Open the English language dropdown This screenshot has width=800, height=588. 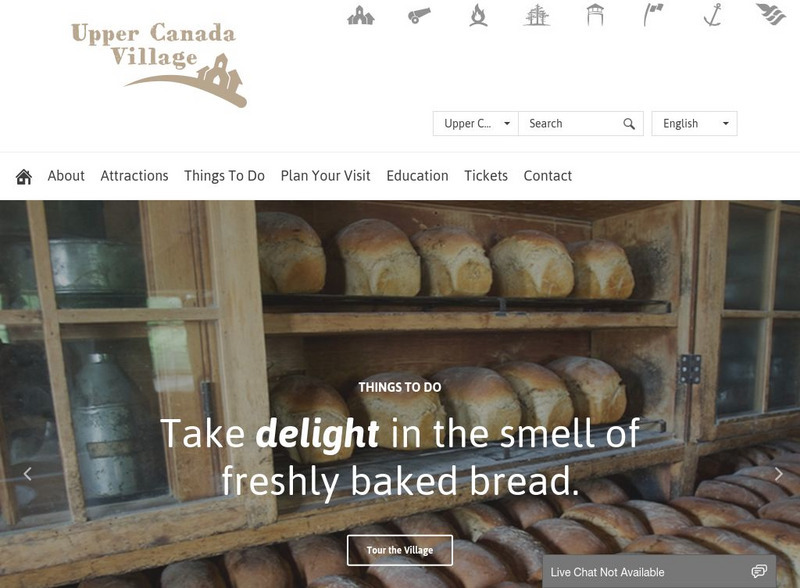pyautogui.click(x=694, y=124)
